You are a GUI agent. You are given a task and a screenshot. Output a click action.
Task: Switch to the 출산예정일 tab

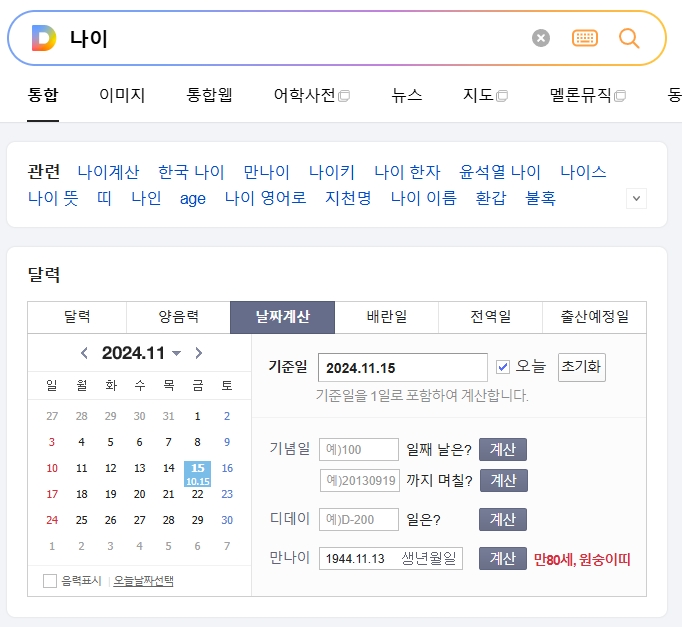click(x=594, y=317)
